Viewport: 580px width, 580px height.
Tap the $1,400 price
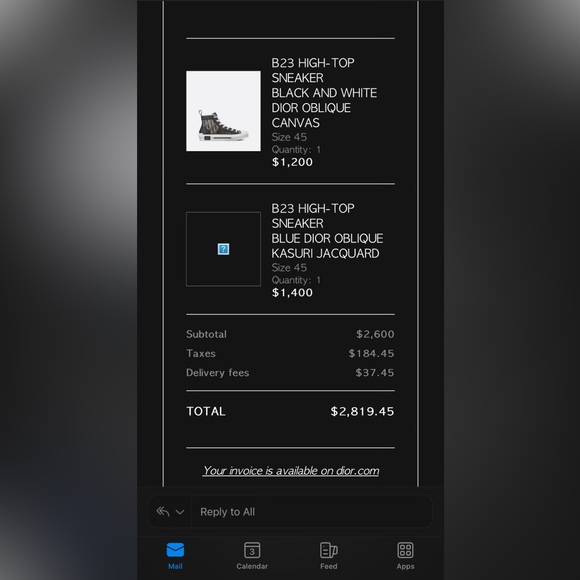pyautogui.click(x=292, y=293)
